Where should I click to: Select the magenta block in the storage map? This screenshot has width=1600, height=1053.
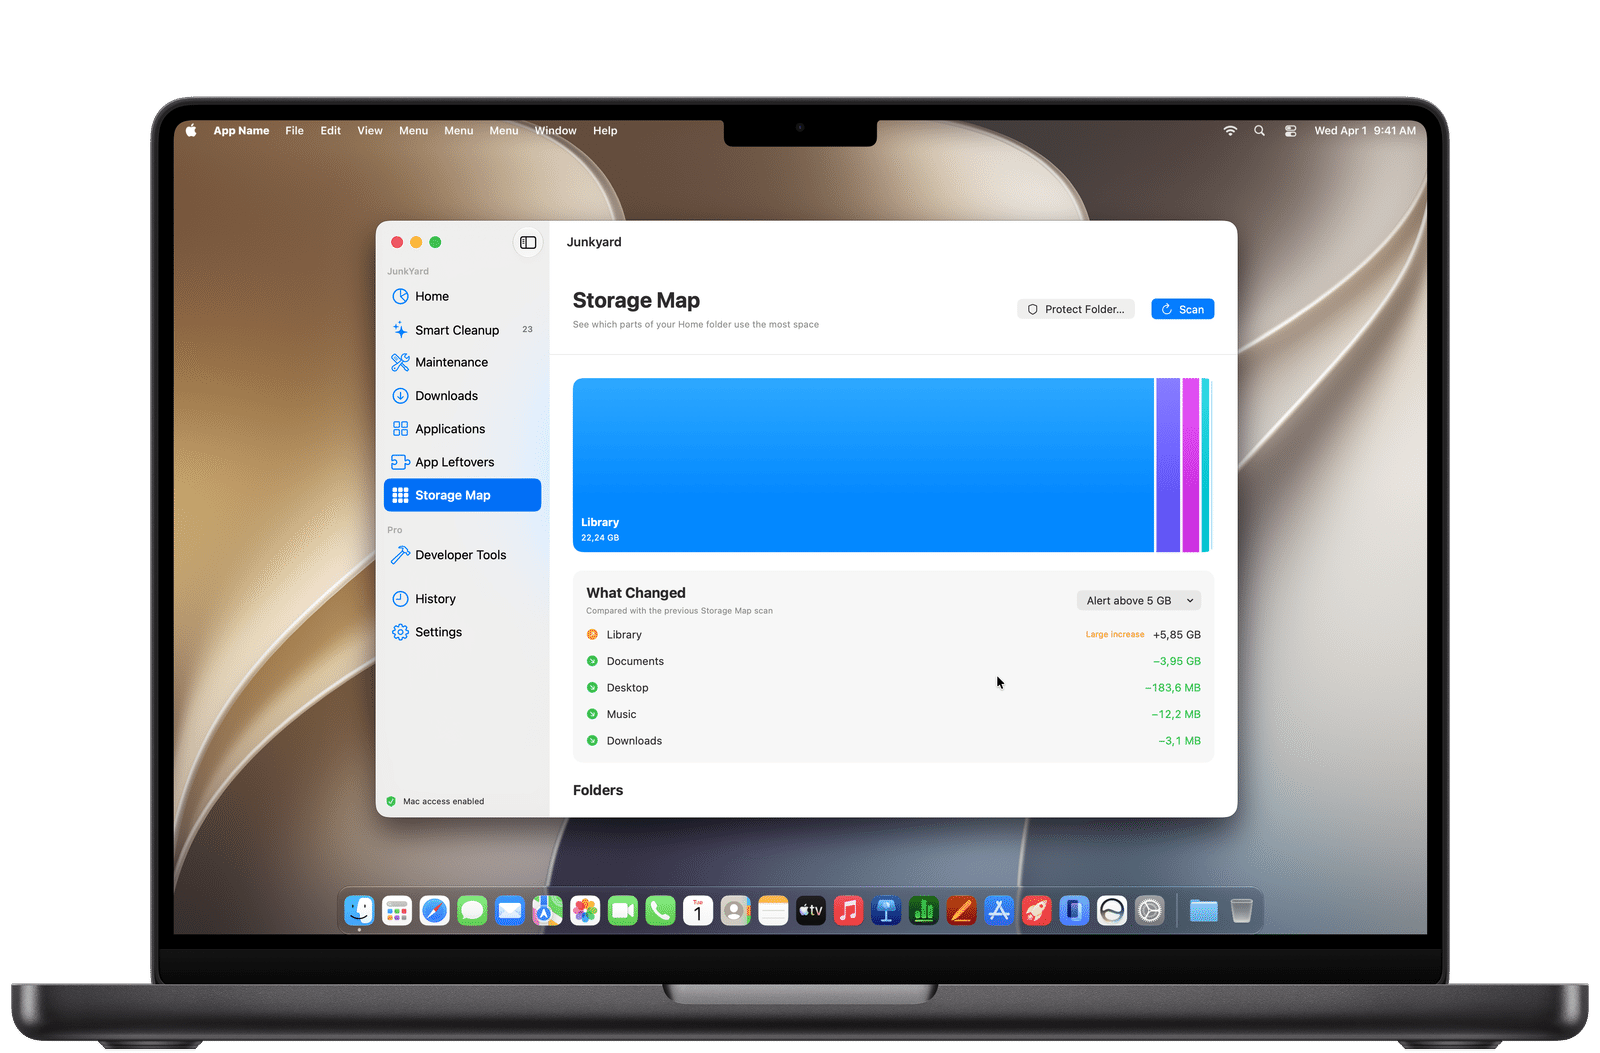tap(1191, 465)
